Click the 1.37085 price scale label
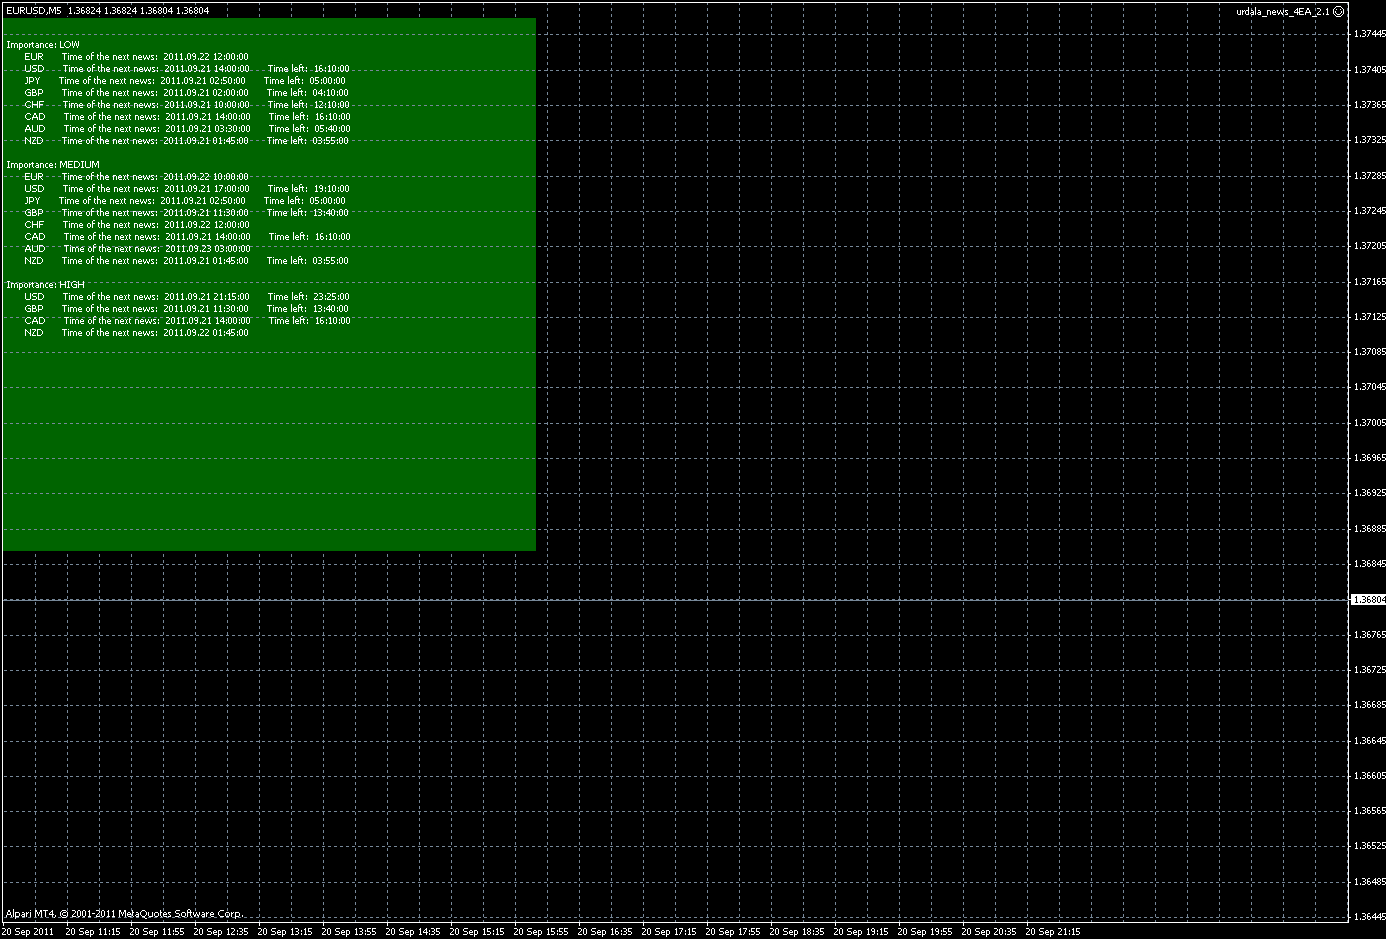1386x939 pixels. [x=1369, y=352]
